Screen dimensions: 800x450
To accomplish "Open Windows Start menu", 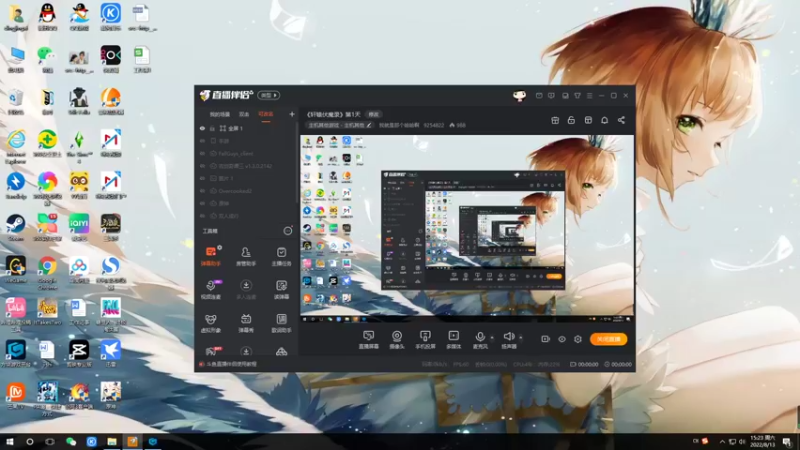I will (9, 441).
